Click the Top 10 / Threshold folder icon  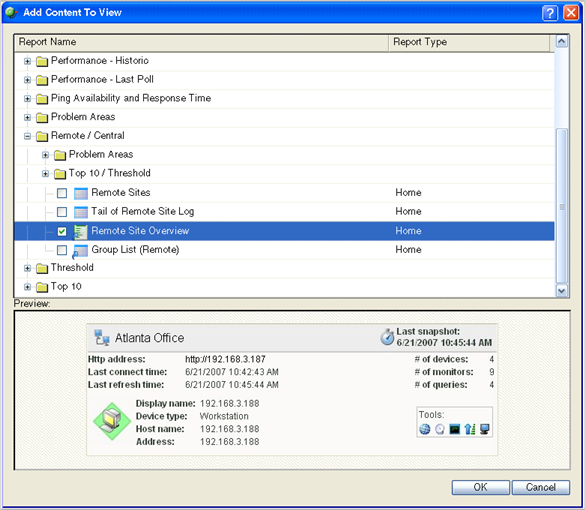(x=60, y=173)
